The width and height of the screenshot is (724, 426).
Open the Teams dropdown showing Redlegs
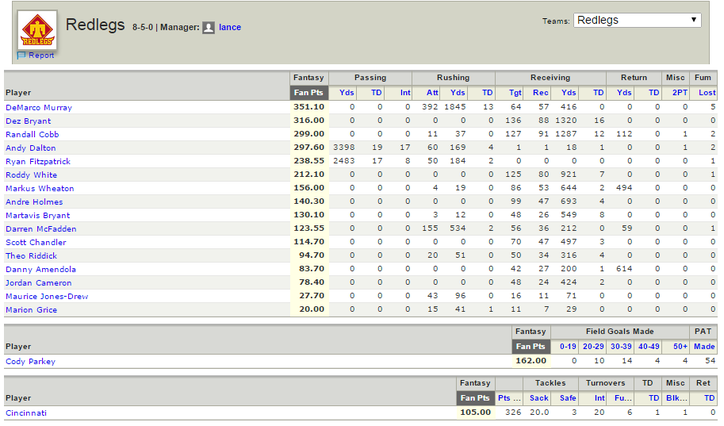click(637, 20)
